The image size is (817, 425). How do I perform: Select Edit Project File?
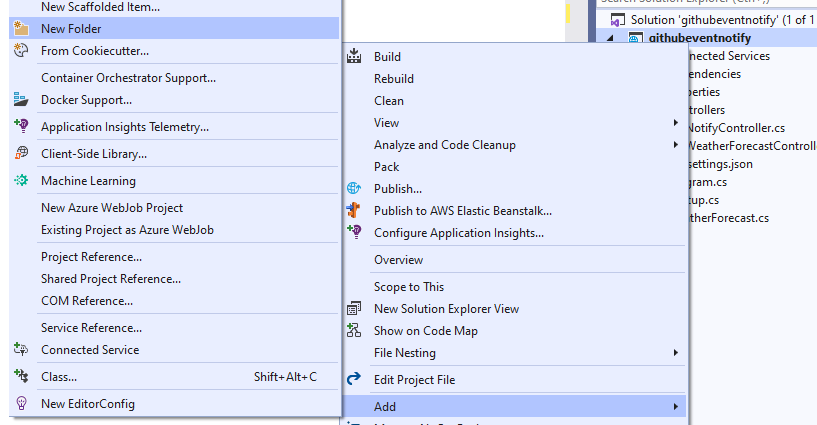click(514, 380)
